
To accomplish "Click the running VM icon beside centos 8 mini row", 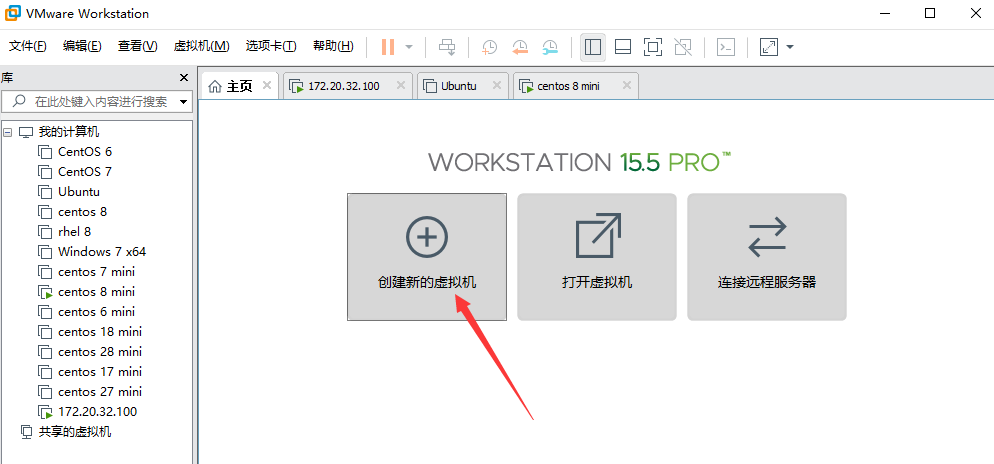I will coord(45,292).
